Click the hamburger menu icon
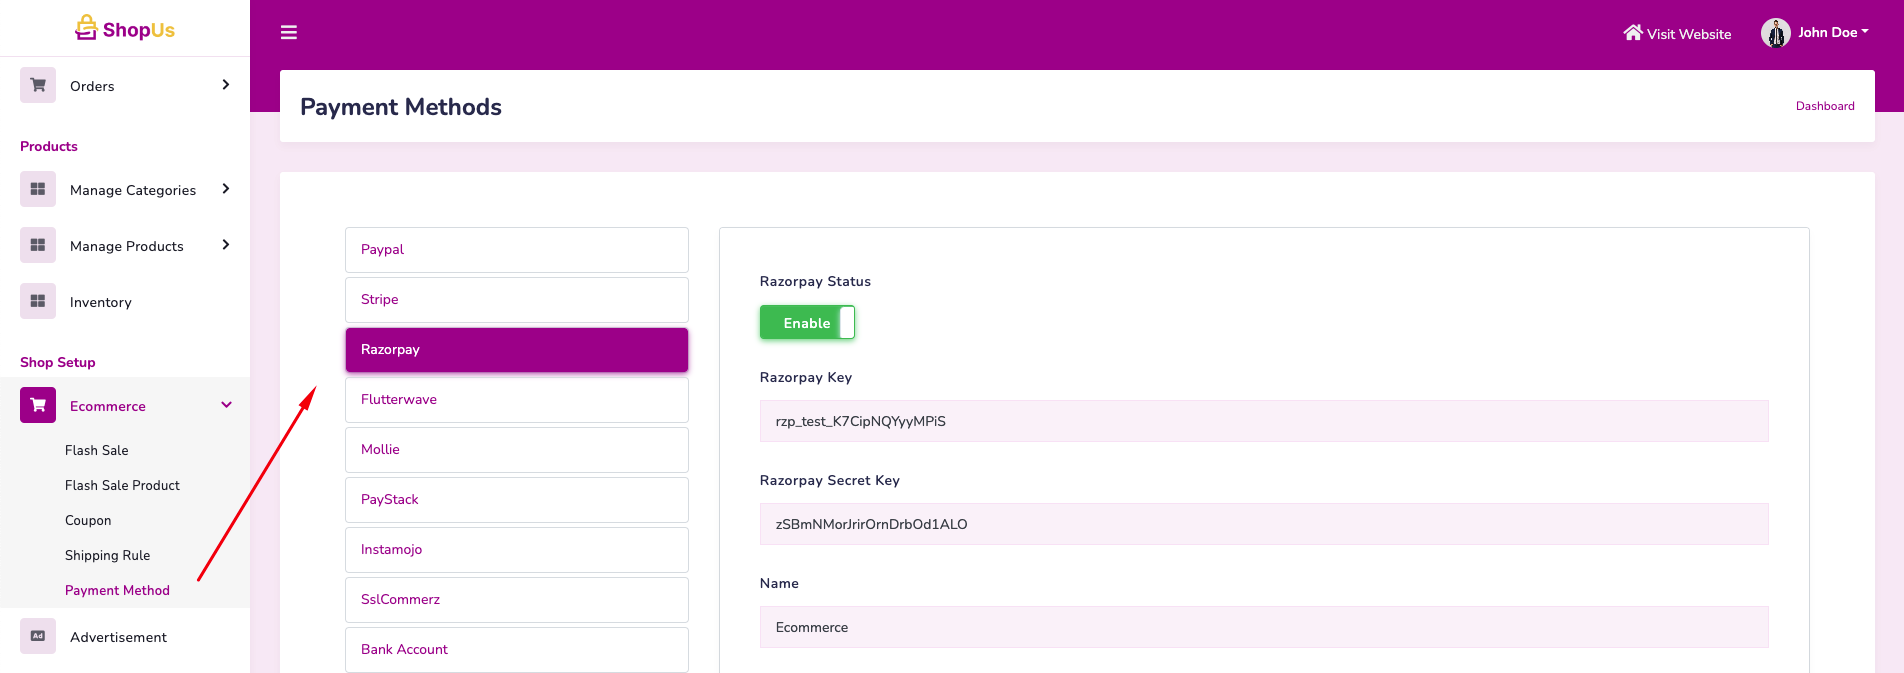Image resolution: width=1904 pixels, height=673 pixels. (x=289, y=33)
